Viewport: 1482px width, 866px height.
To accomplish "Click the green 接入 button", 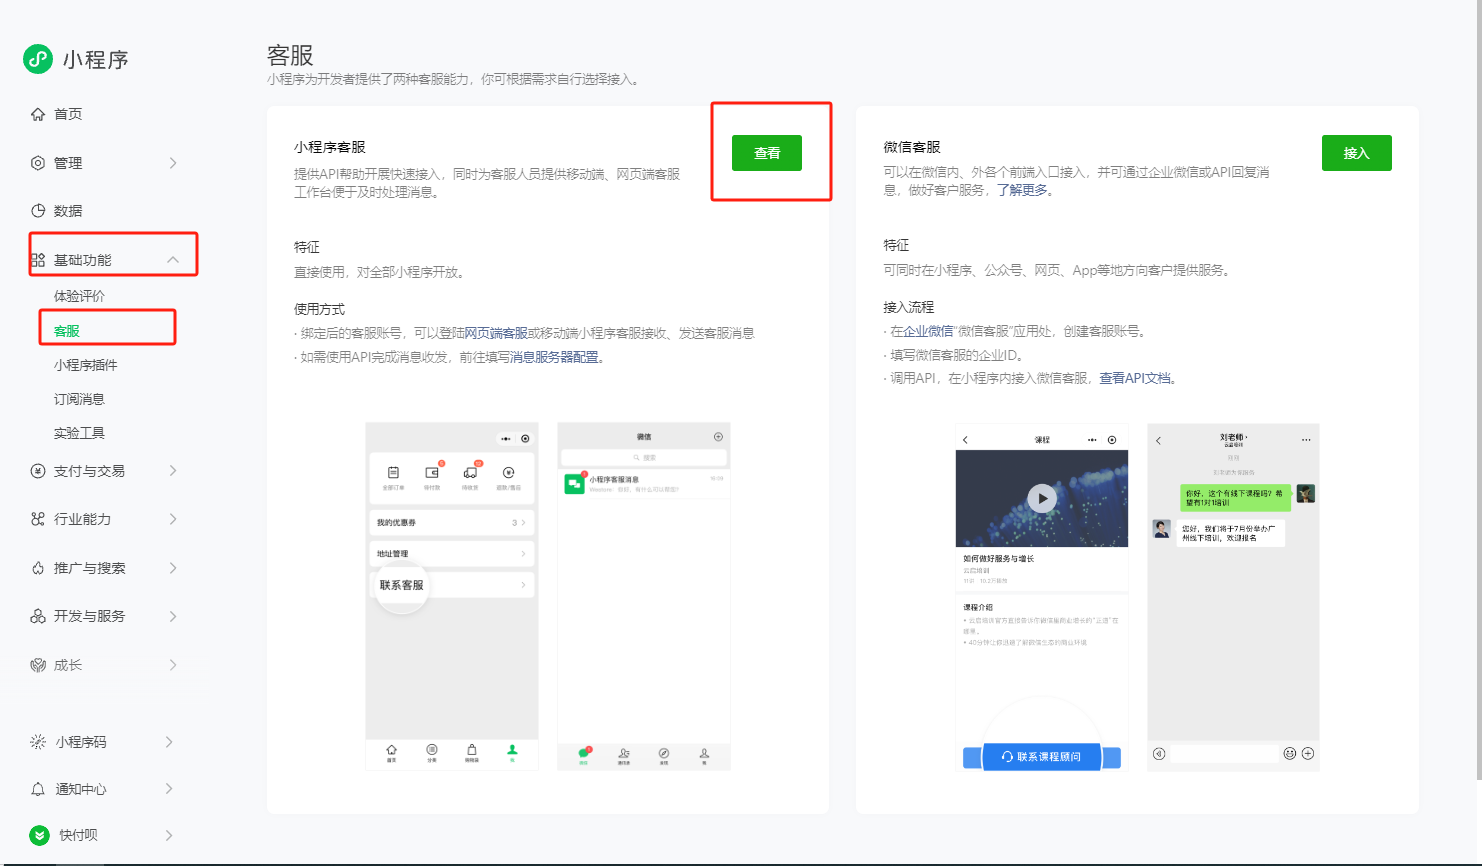I will coord(1356,153).
